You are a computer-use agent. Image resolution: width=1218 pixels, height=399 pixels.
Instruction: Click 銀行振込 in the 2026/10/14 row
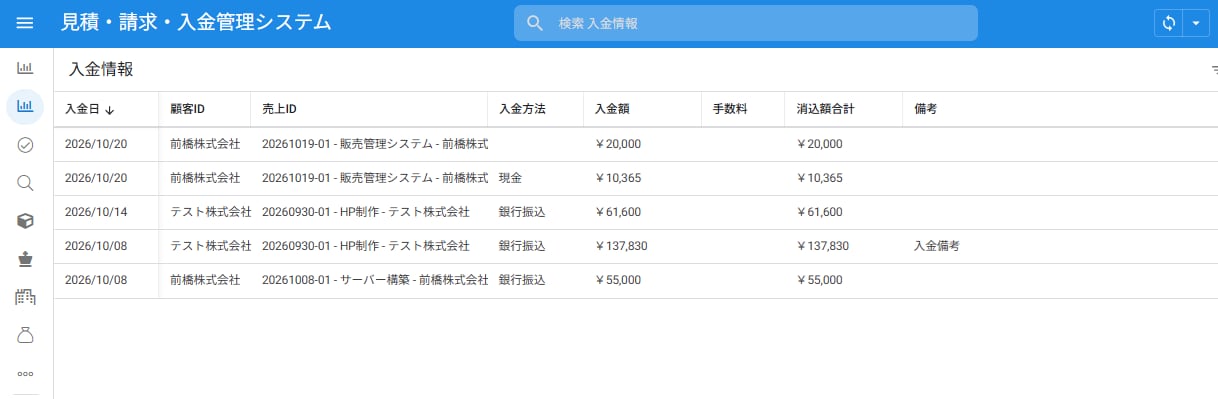(522, 212)
